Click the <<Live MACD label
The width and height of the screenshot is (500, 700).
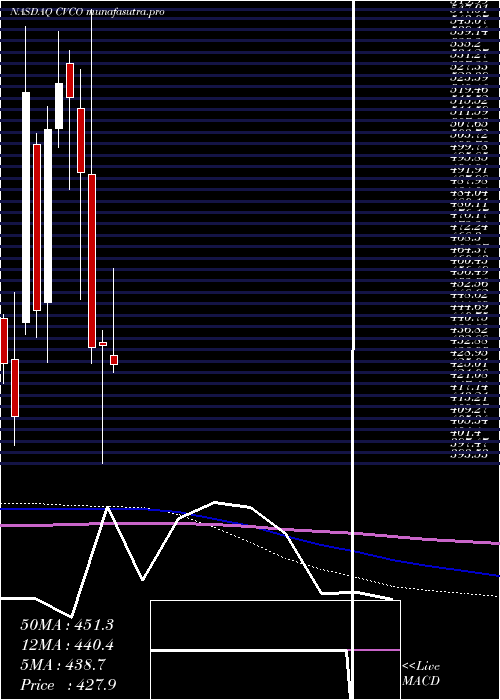pyautogui.click(x=421, y=674)
